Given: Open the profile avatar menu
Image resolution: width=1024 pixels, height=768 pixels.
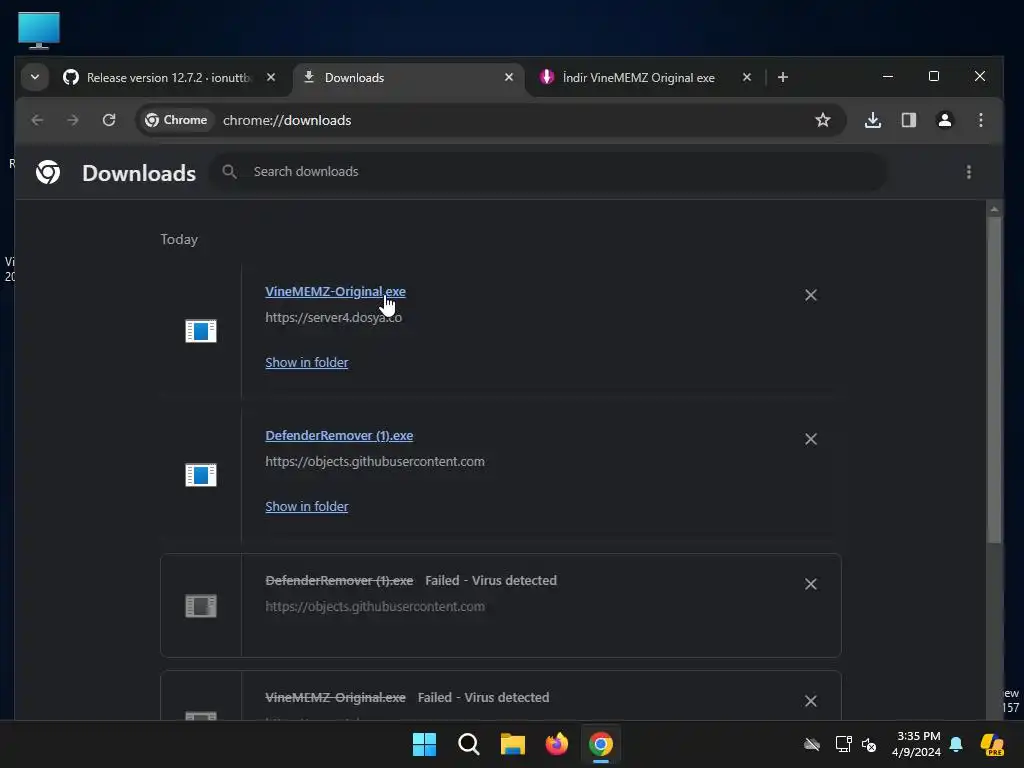Looking at the screenshot, I should 944,120.
